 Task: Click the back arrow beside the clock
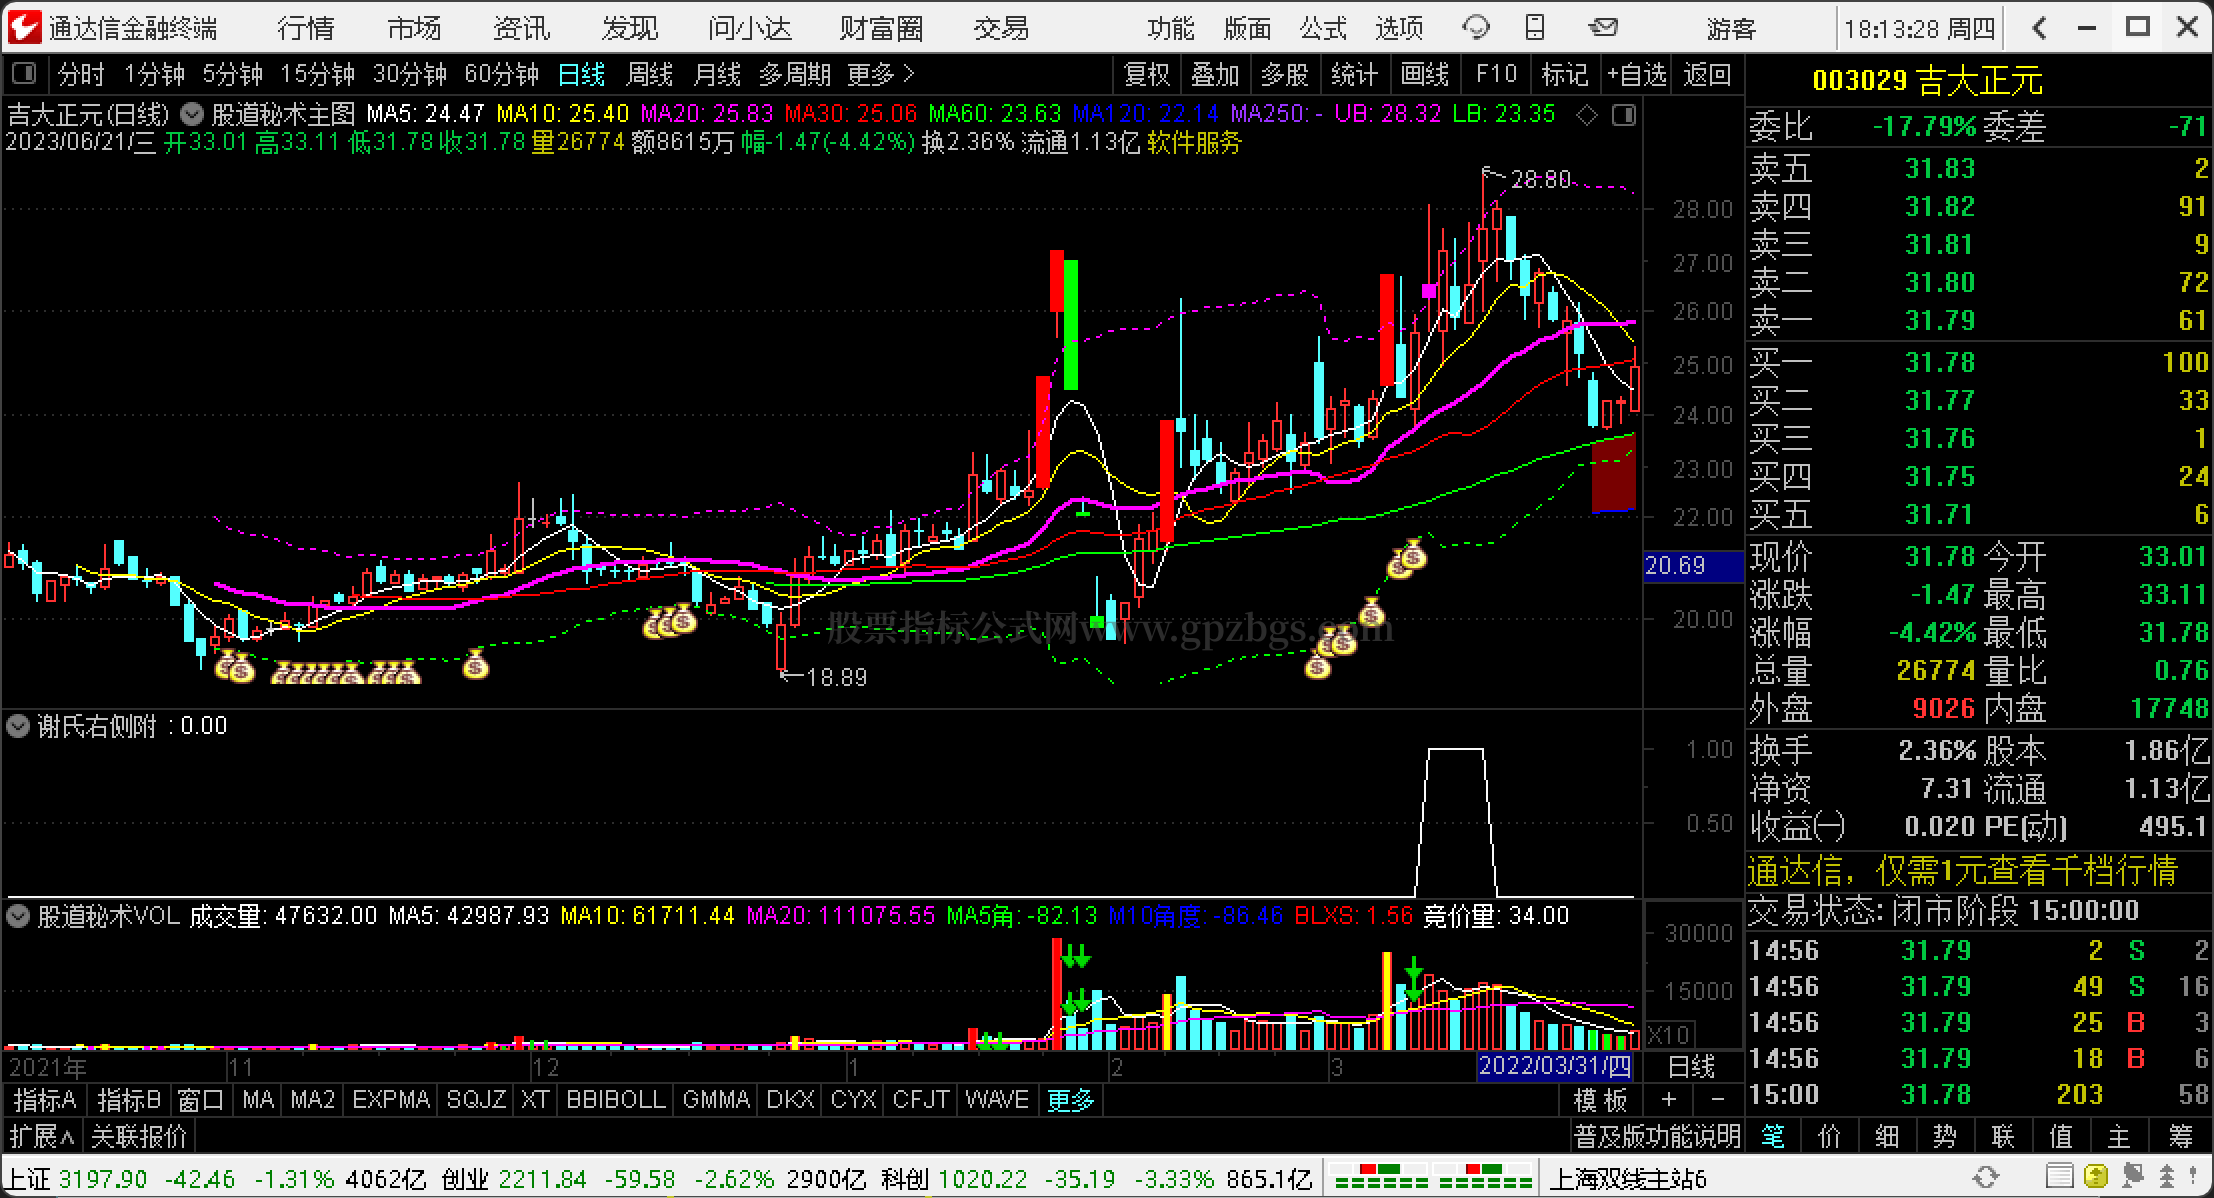coord(2040,28)
